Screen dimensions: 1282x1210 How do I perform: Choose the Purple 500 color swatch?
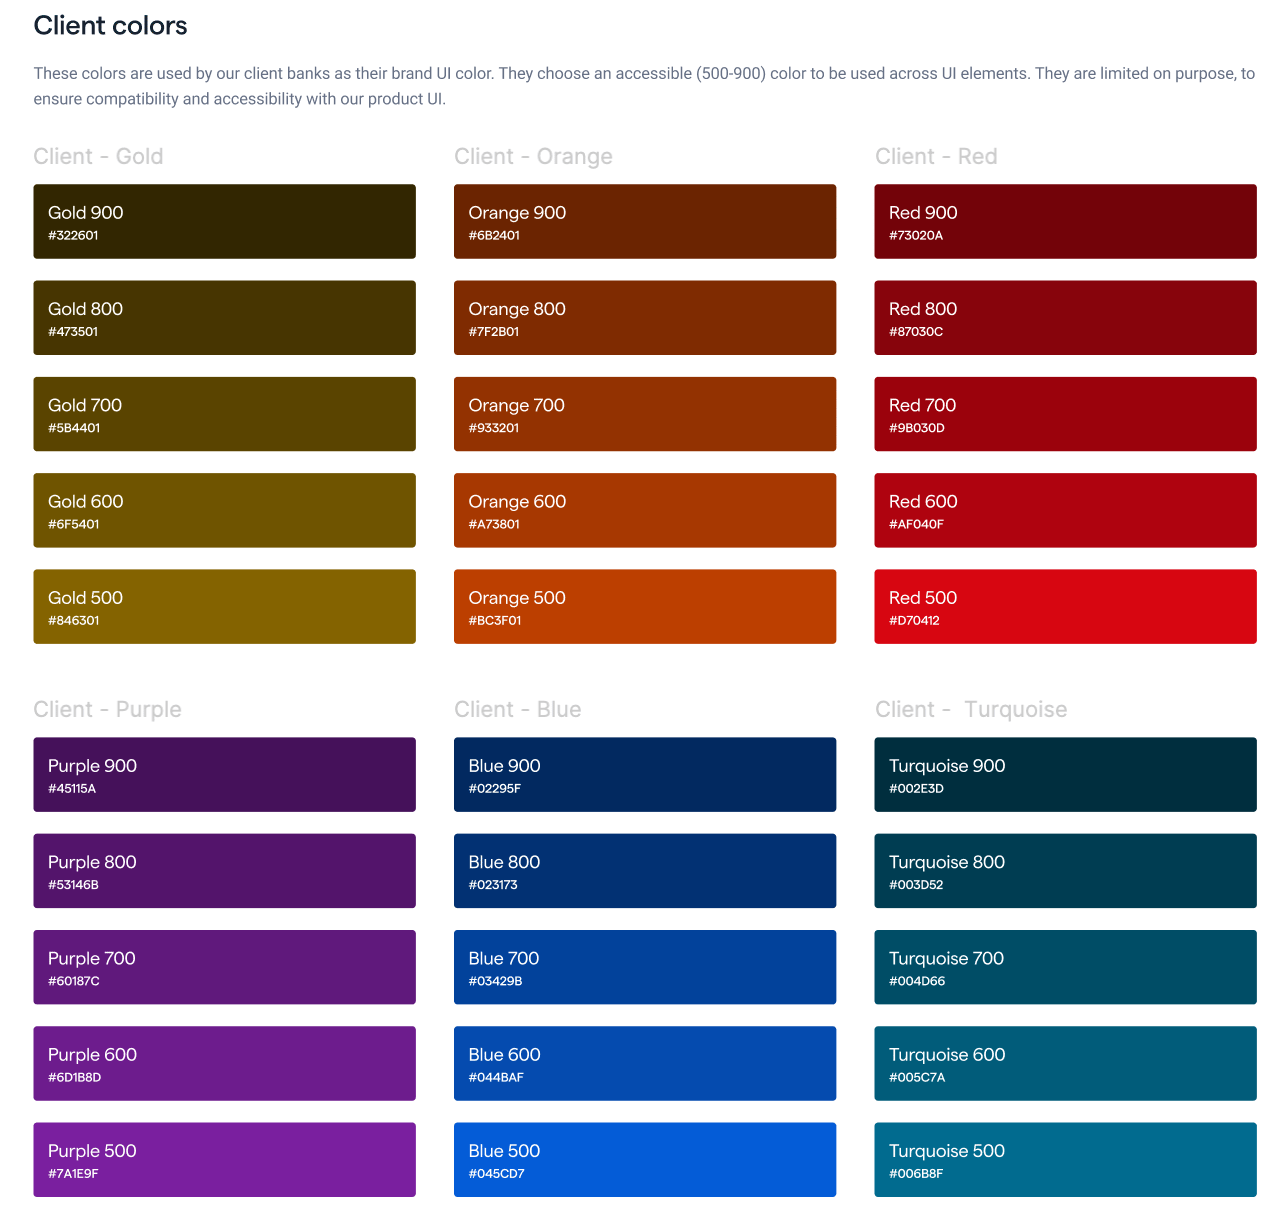point(224,1159)
